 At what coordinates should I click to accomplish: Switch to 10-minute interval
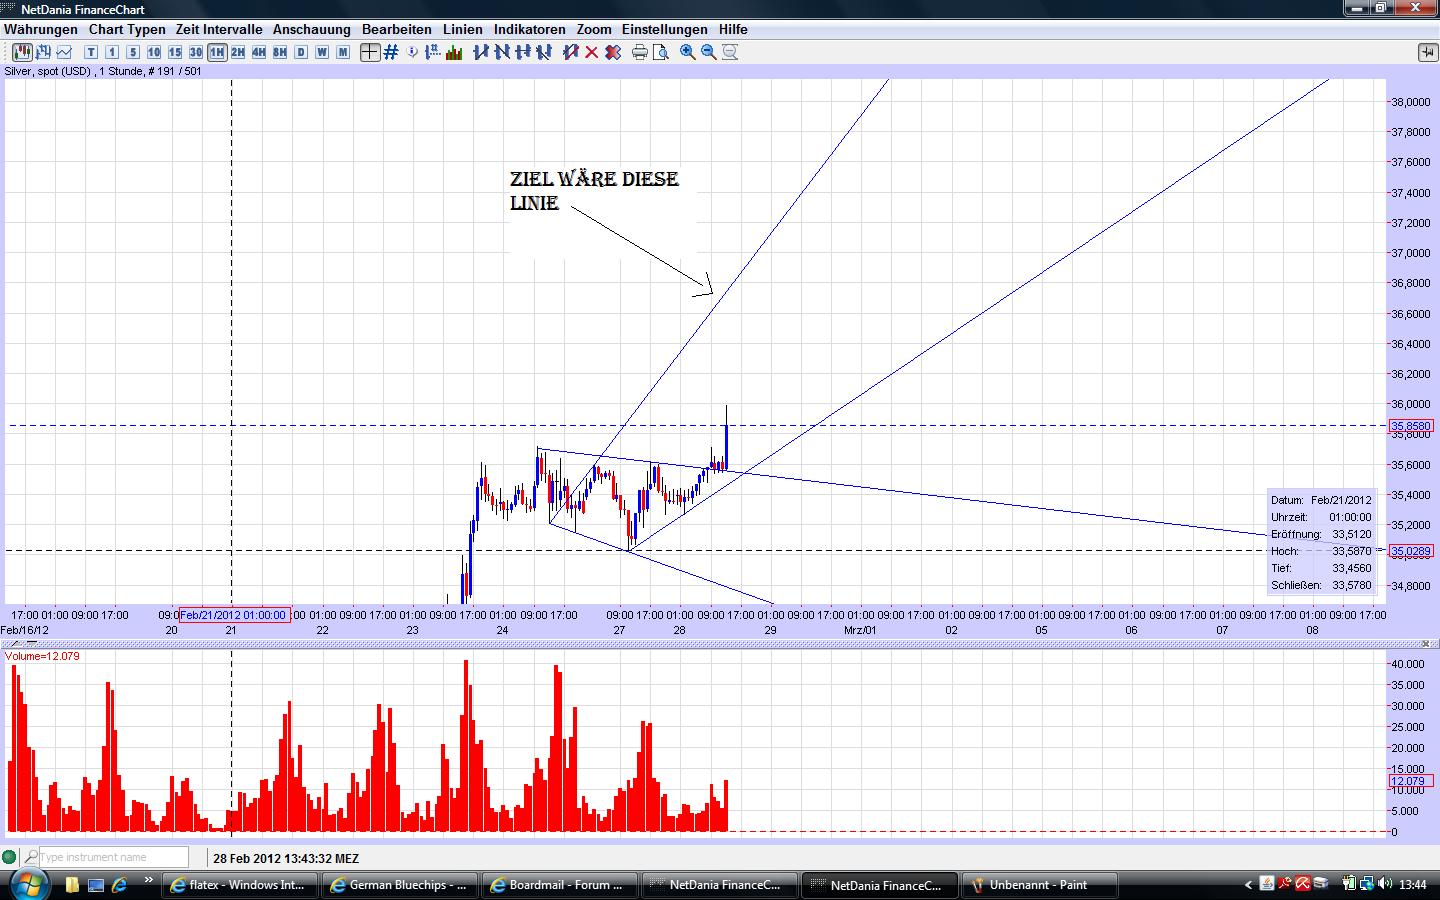pyautogui.click(x=154, y=52)
